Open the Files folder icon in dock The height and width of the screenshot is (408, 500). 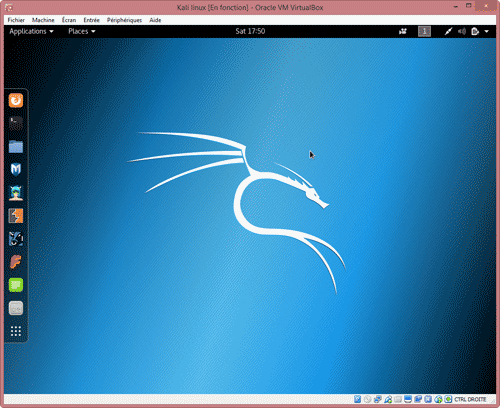[x=16, y=146]
